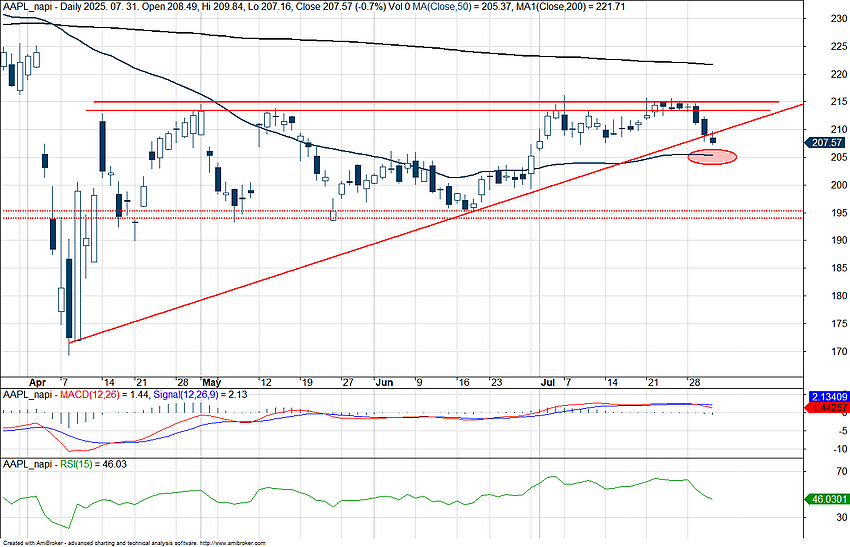Click the Signal(12,26,9) = 2.13 label
Image resolution: width=850 pixels, height=547 pixels.
tap(200, 395)
